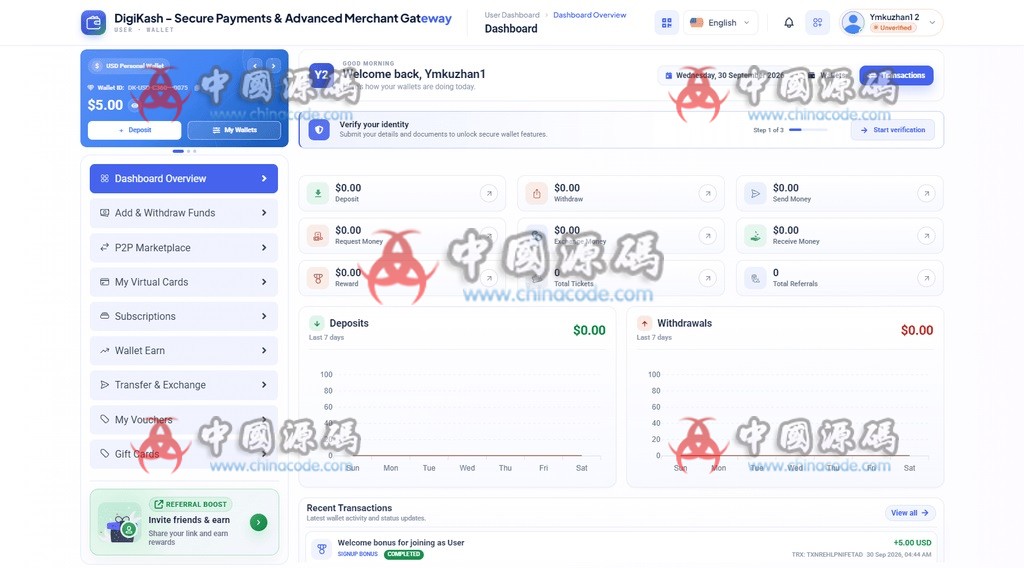Click the COMPLETED status badge
This screenshot has width=1024, height=568.
[404, 554]
